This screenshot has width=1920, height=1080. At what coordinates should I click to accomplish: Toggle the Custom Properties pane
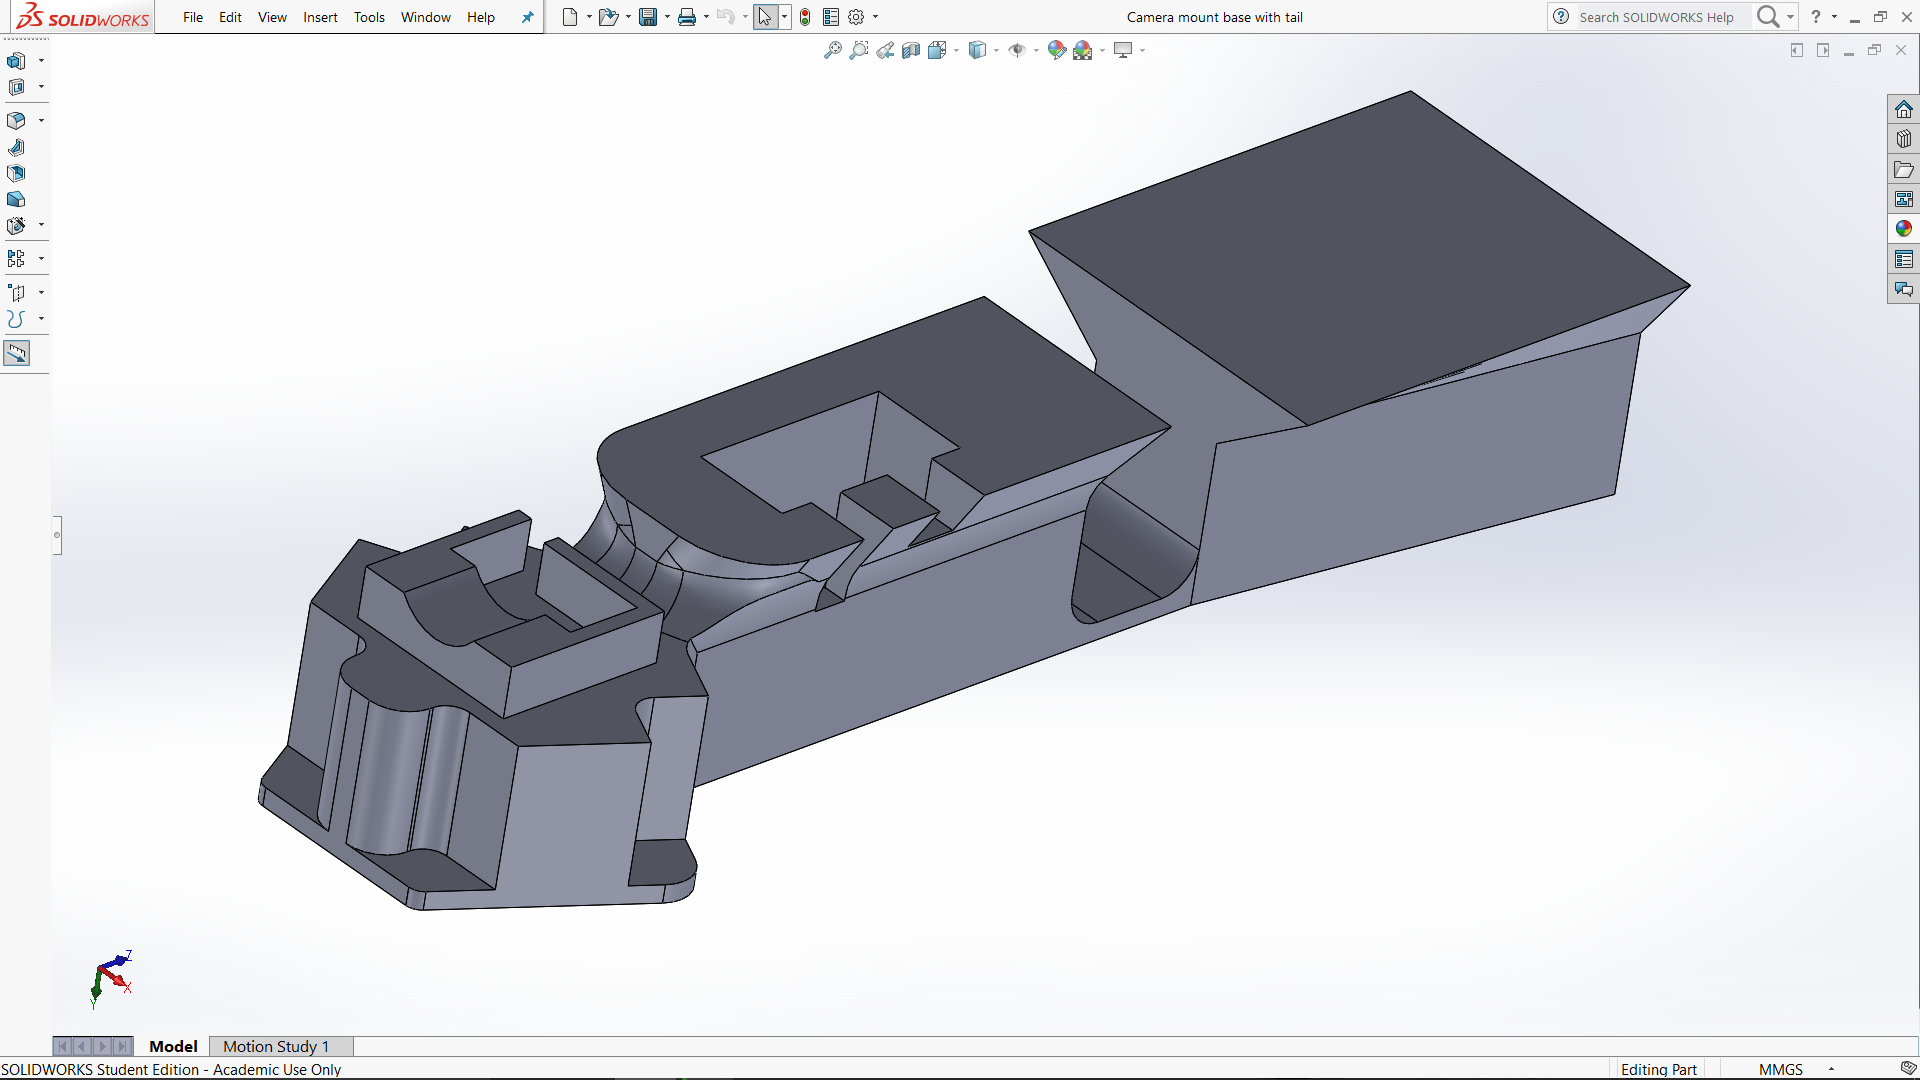1904,258
